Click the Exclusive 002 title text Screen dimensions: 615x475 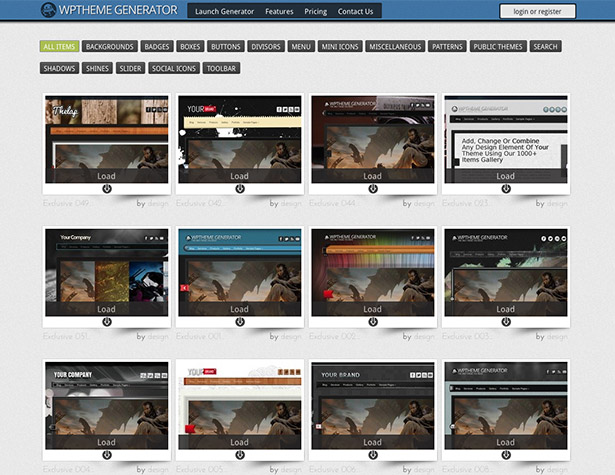click(333, 336)
